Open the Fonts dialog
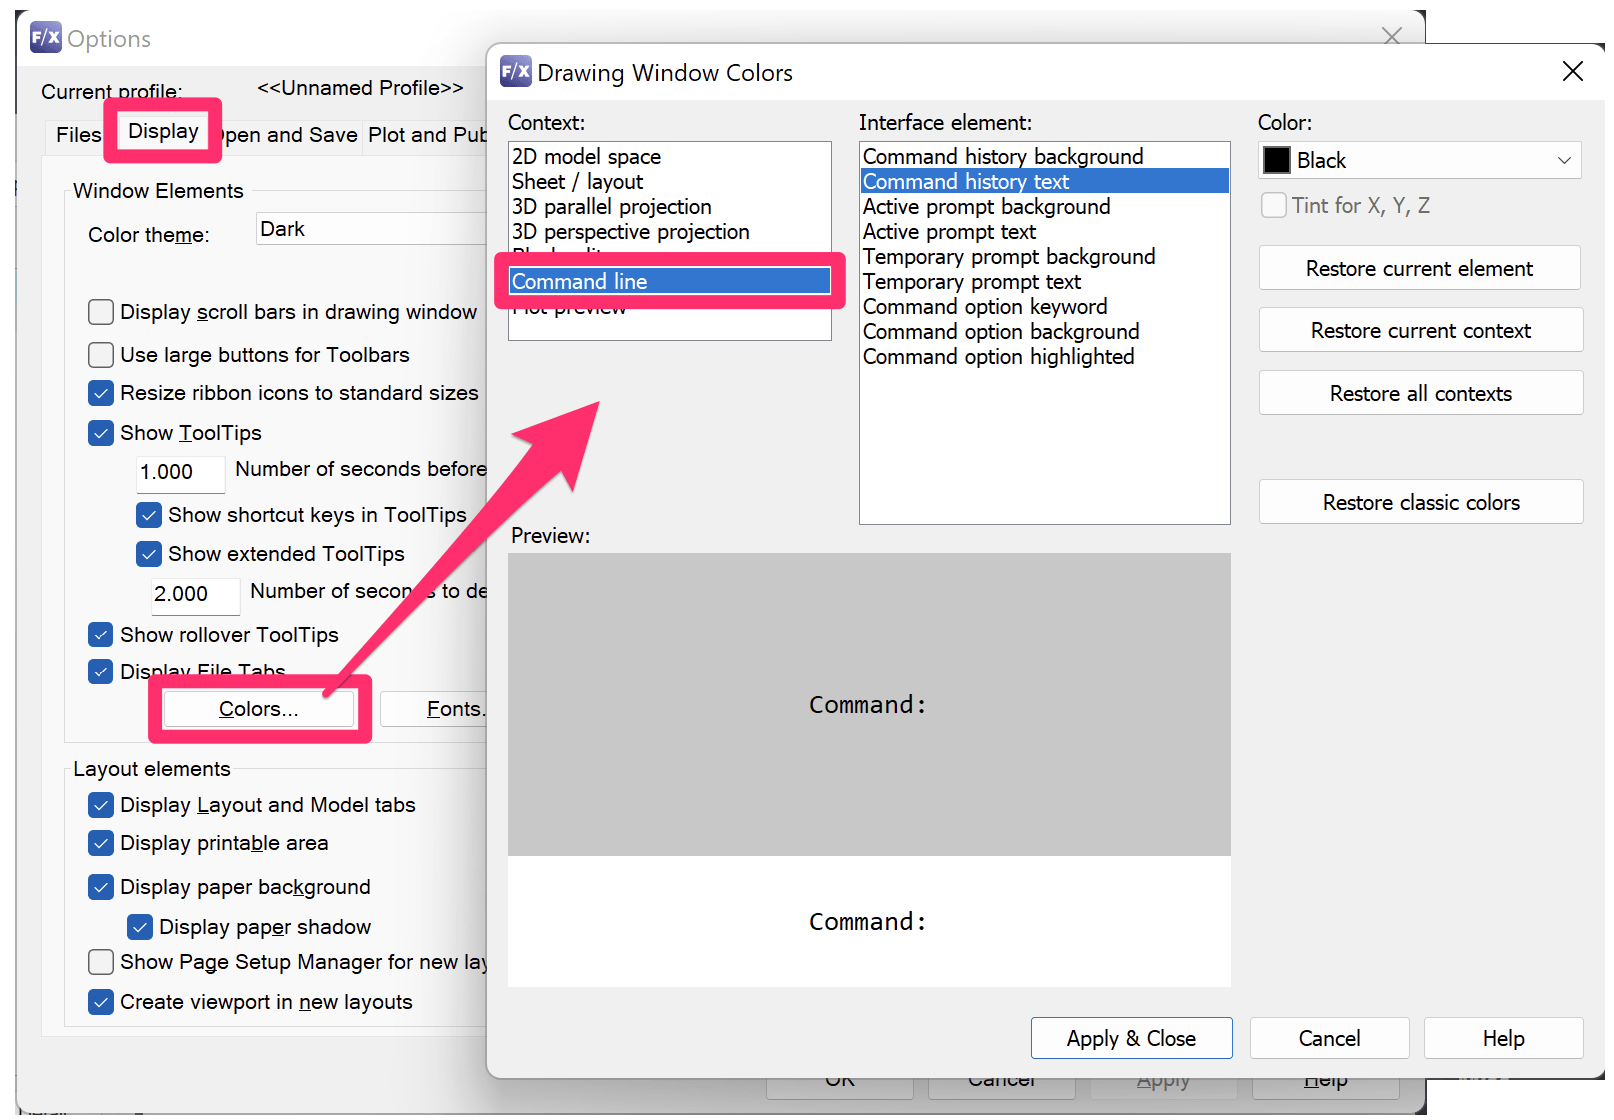The width and height of the screenshot is (1614, 1120). pyautogui.click(x=455, y=708)
